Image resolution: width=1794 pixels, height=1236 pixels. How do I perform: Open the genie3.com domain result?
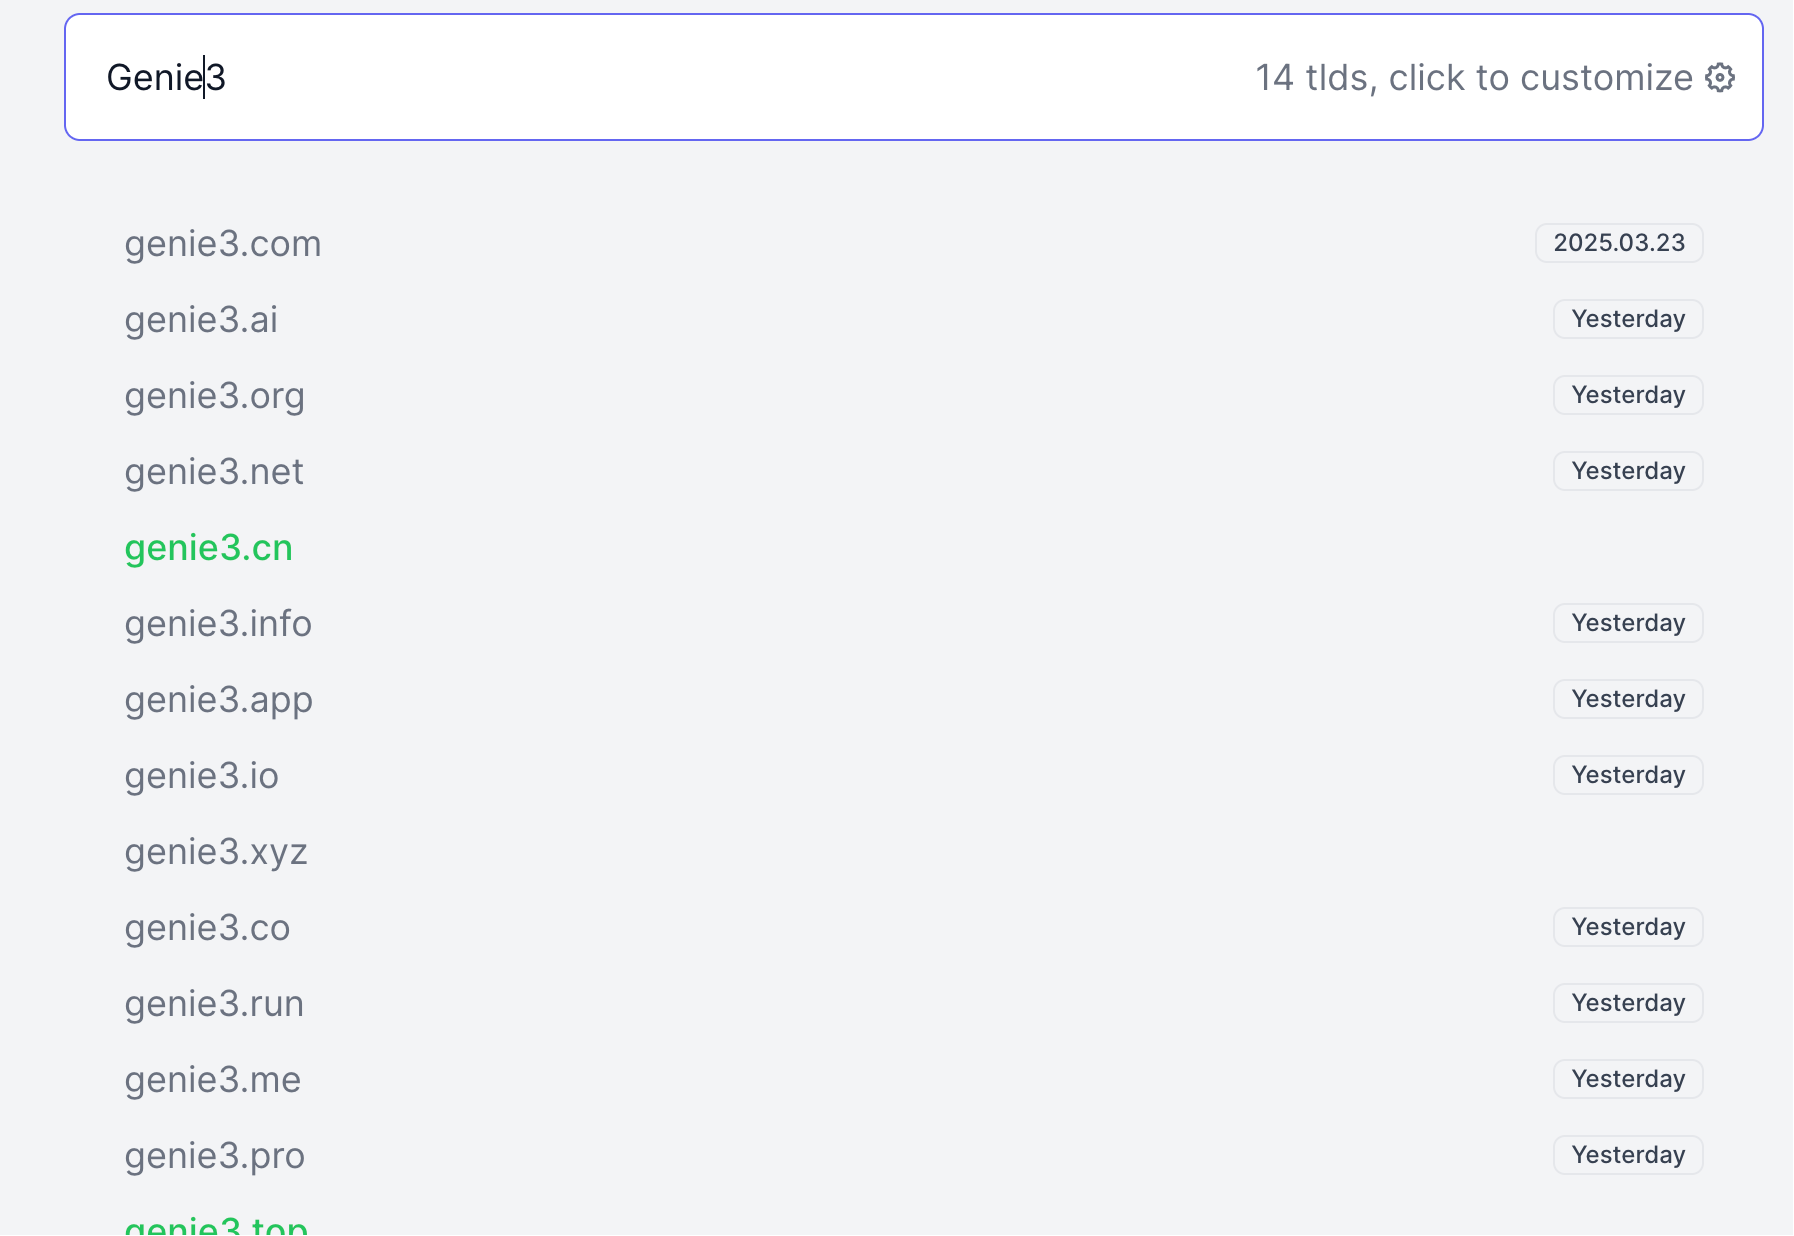coord(223,244)
